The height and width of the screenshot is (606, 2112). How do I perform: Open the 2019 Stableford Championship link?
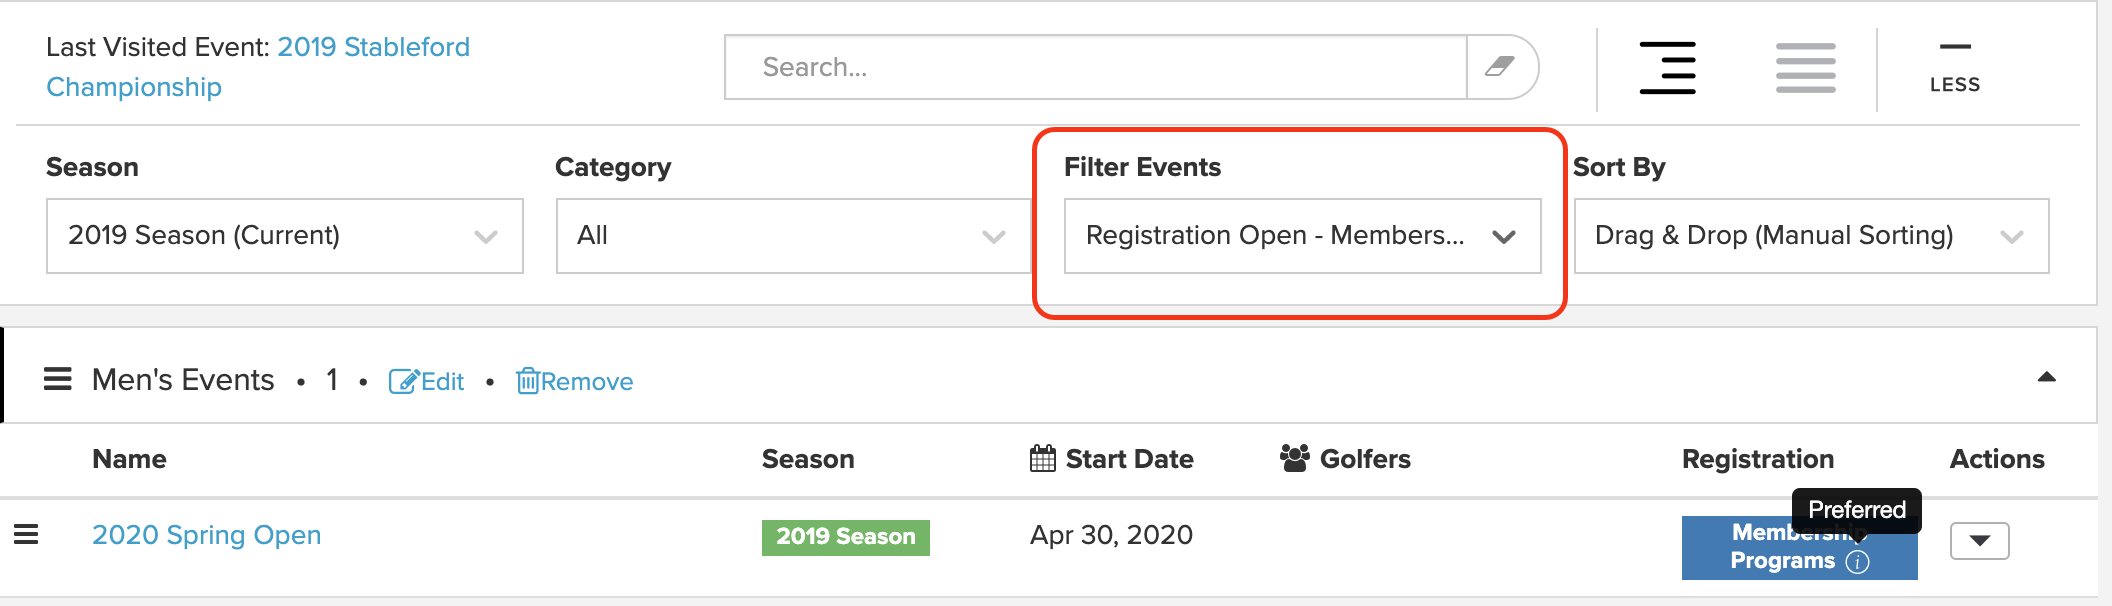click(x=258, y=67)
